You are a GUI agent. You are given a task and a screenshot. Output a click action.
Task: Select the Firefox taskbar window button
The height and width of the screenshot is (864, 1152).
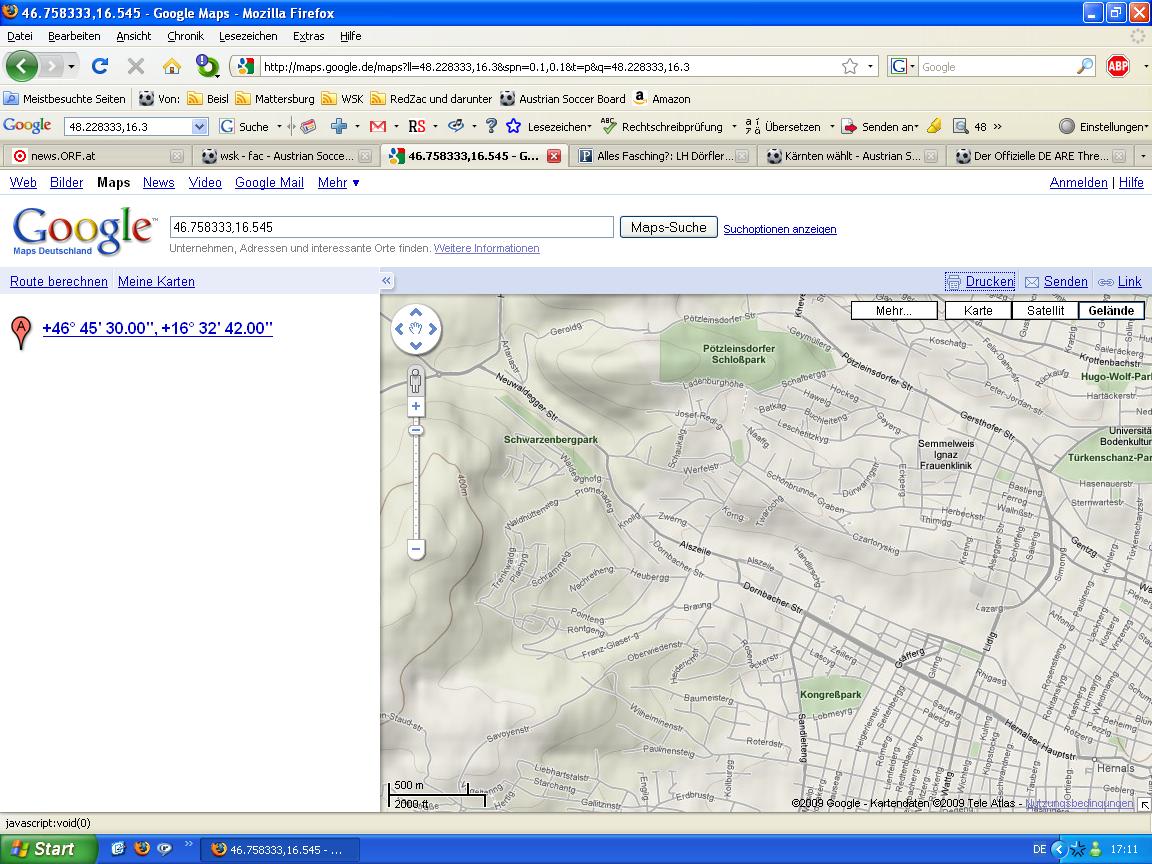(x=280, y=849)
